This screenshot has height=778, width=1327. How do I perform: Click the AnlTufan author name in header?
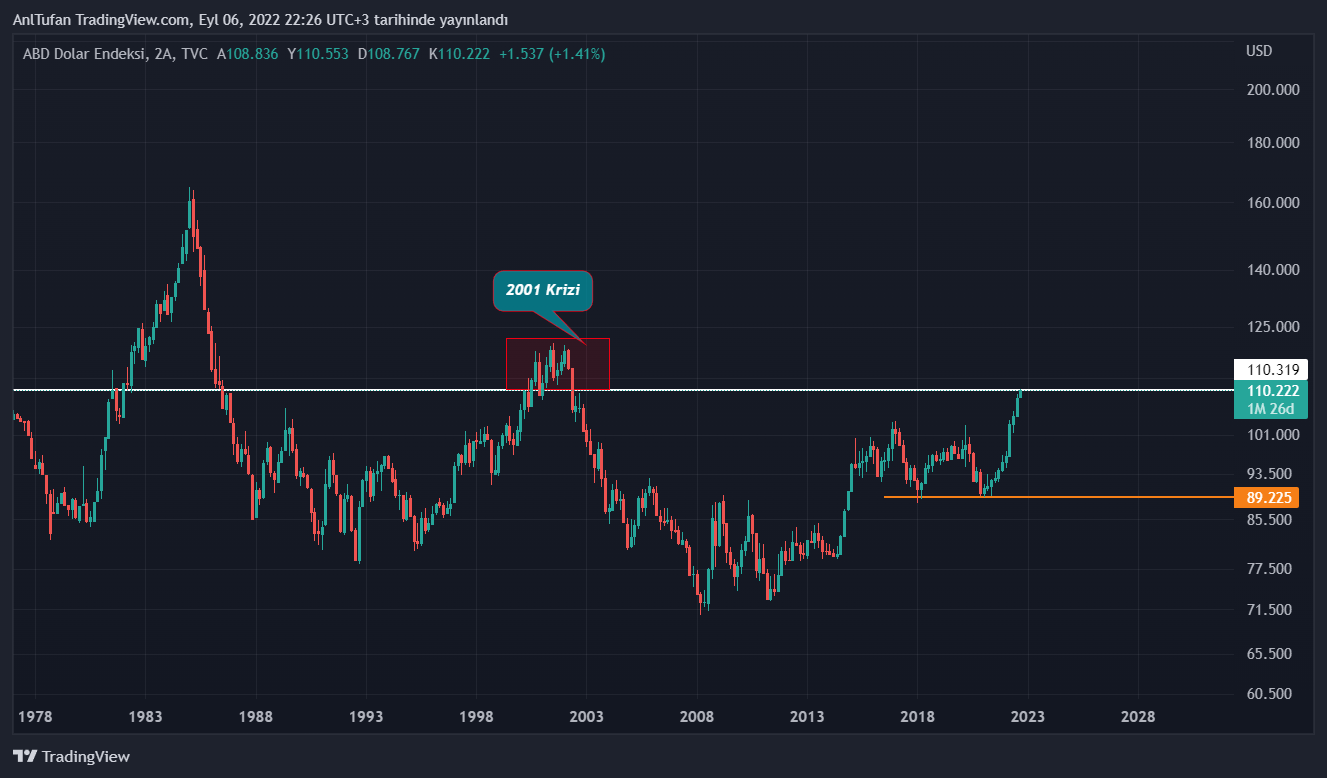point(39,20)
